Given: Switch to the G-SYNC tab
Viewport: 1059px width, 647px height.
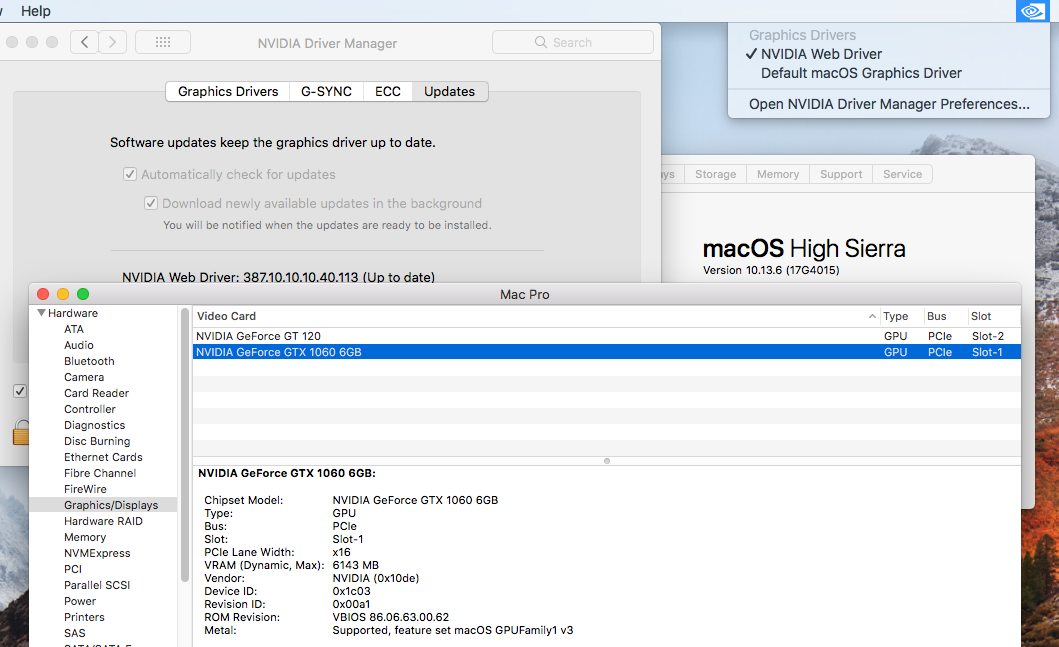Looking at the screenshot, I should coord(326,91).
